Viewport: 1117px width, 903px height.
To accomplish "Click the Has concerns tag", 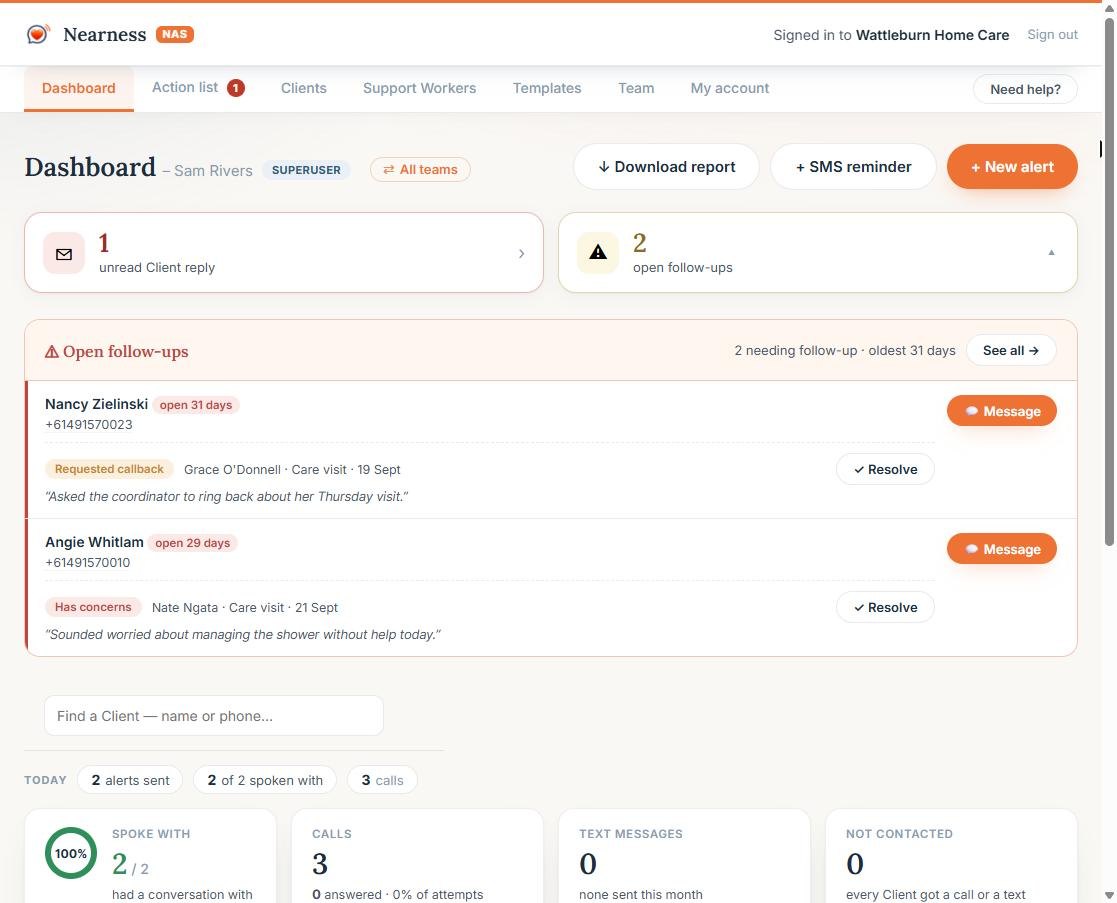I will [93, 607].
